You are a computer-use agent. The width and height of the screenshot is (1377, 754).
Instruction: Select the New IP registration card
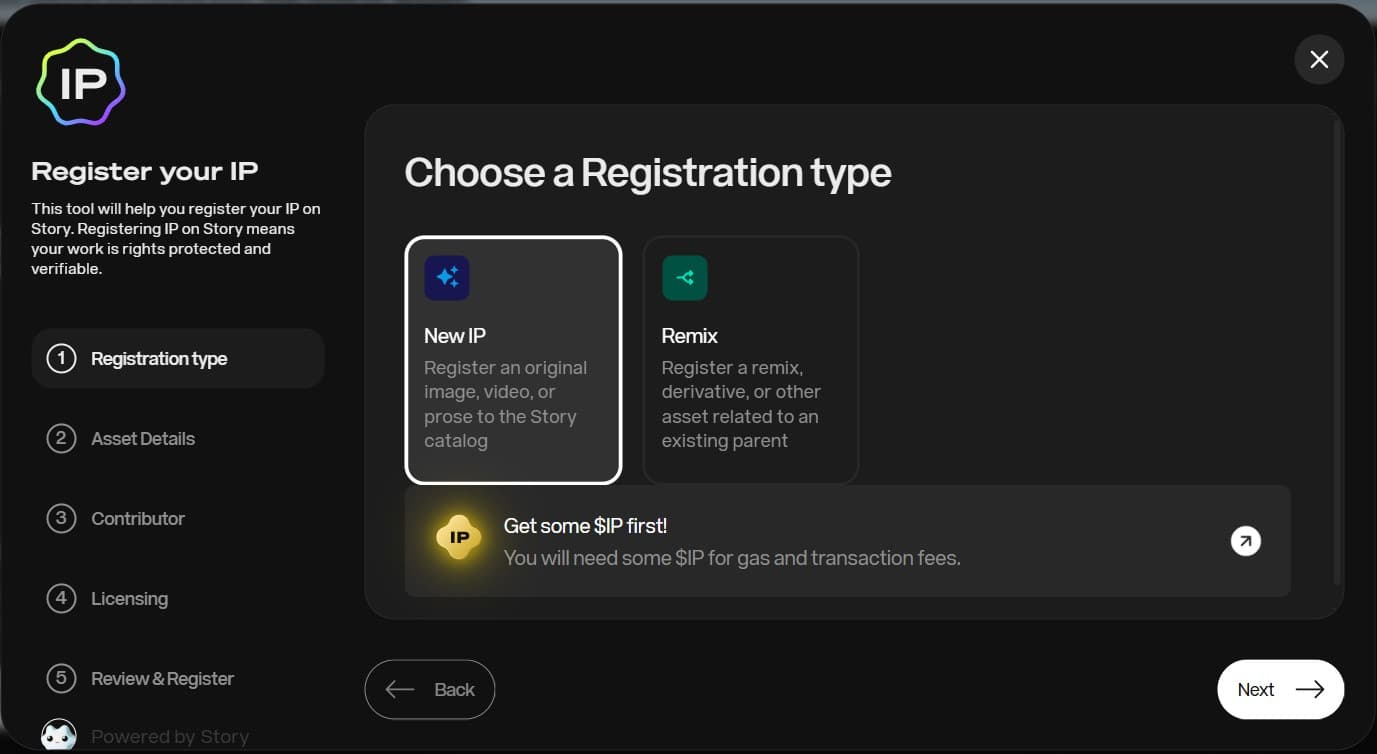513,360
